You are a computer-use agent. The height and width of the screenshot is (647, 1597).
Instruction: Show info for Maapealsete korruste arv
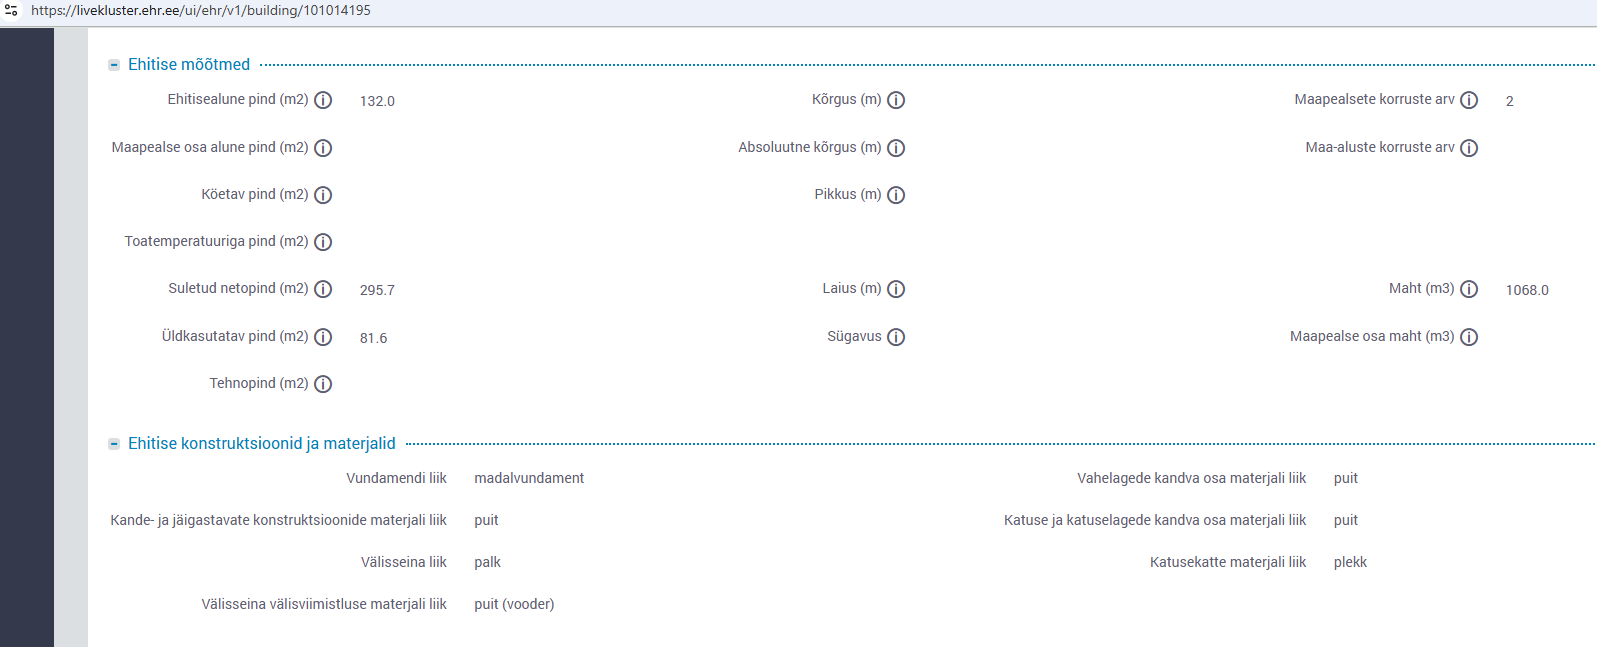pos(1469,100)
